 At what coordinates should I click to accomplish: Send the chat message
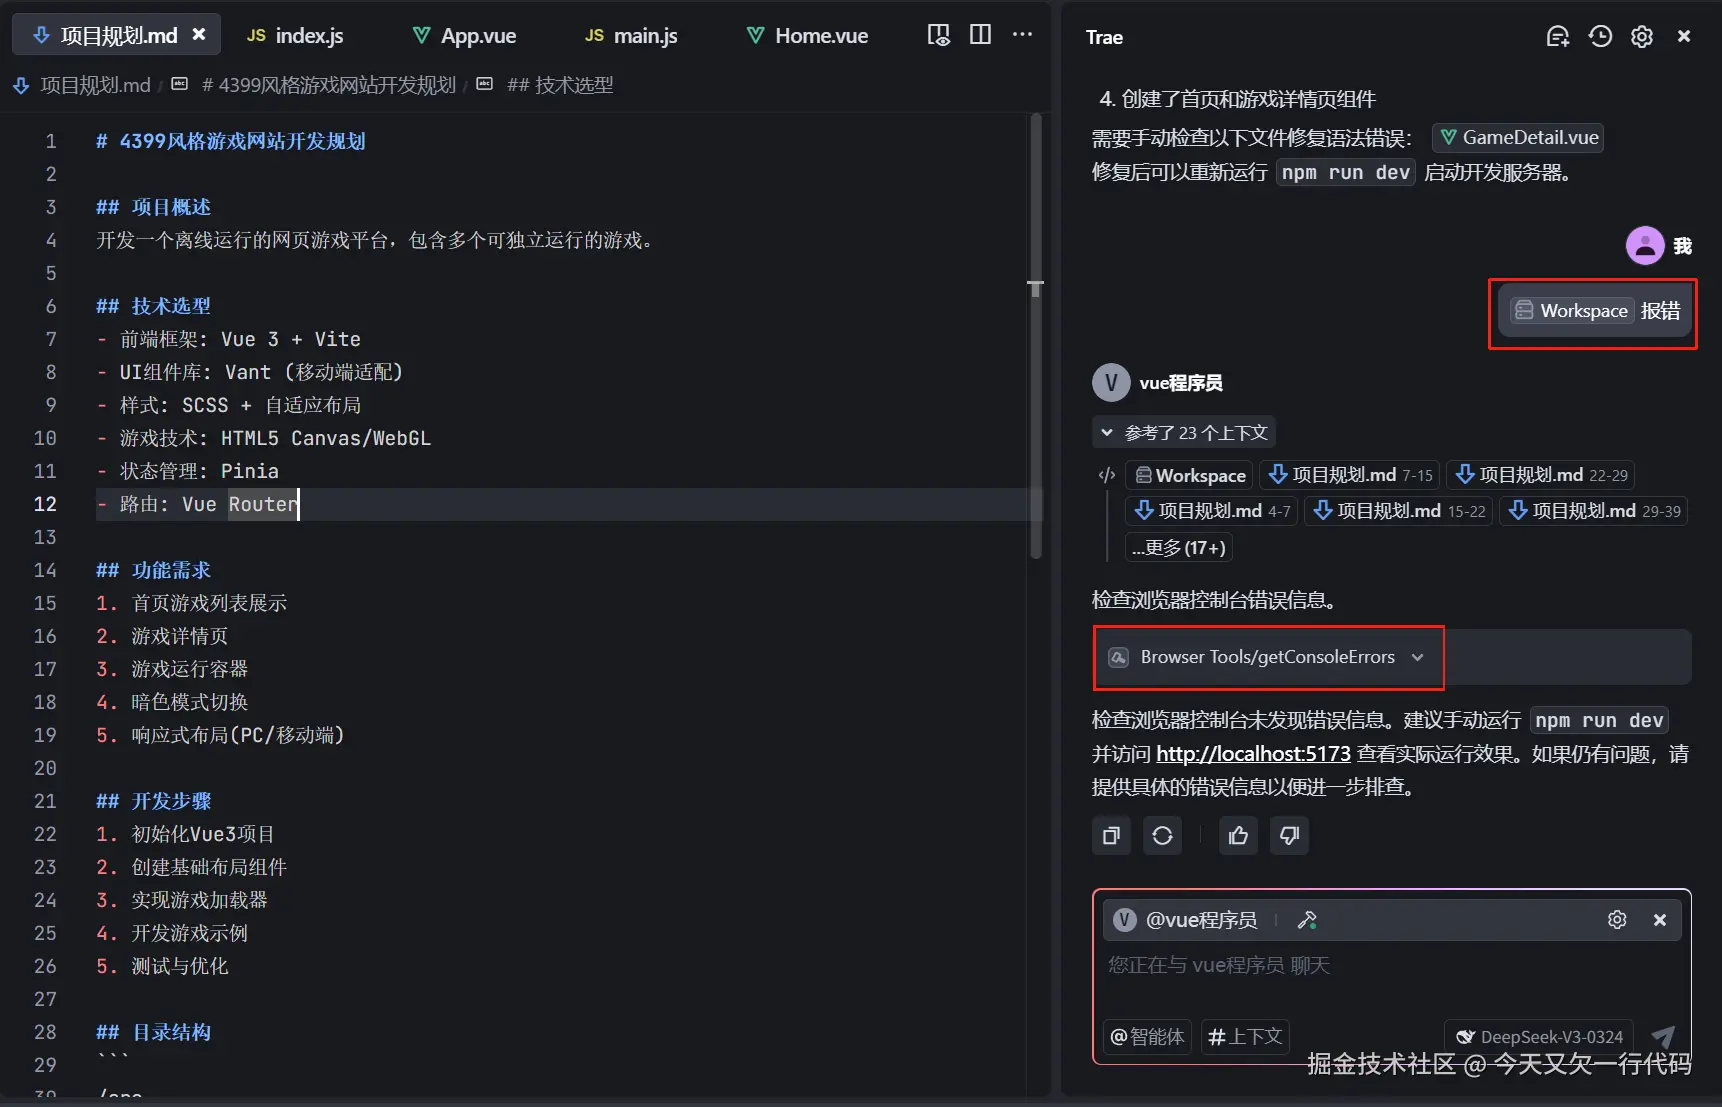click(1663, 1037)
